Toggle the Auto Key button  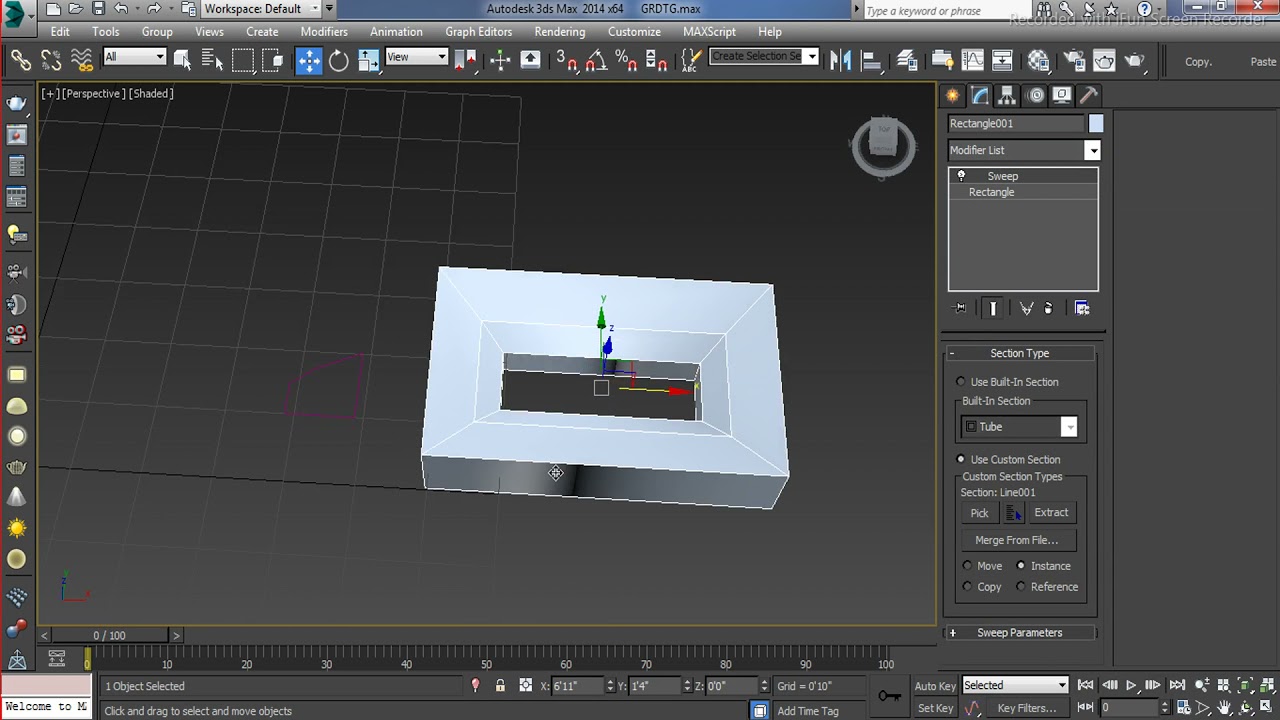[x=935, y=686]
